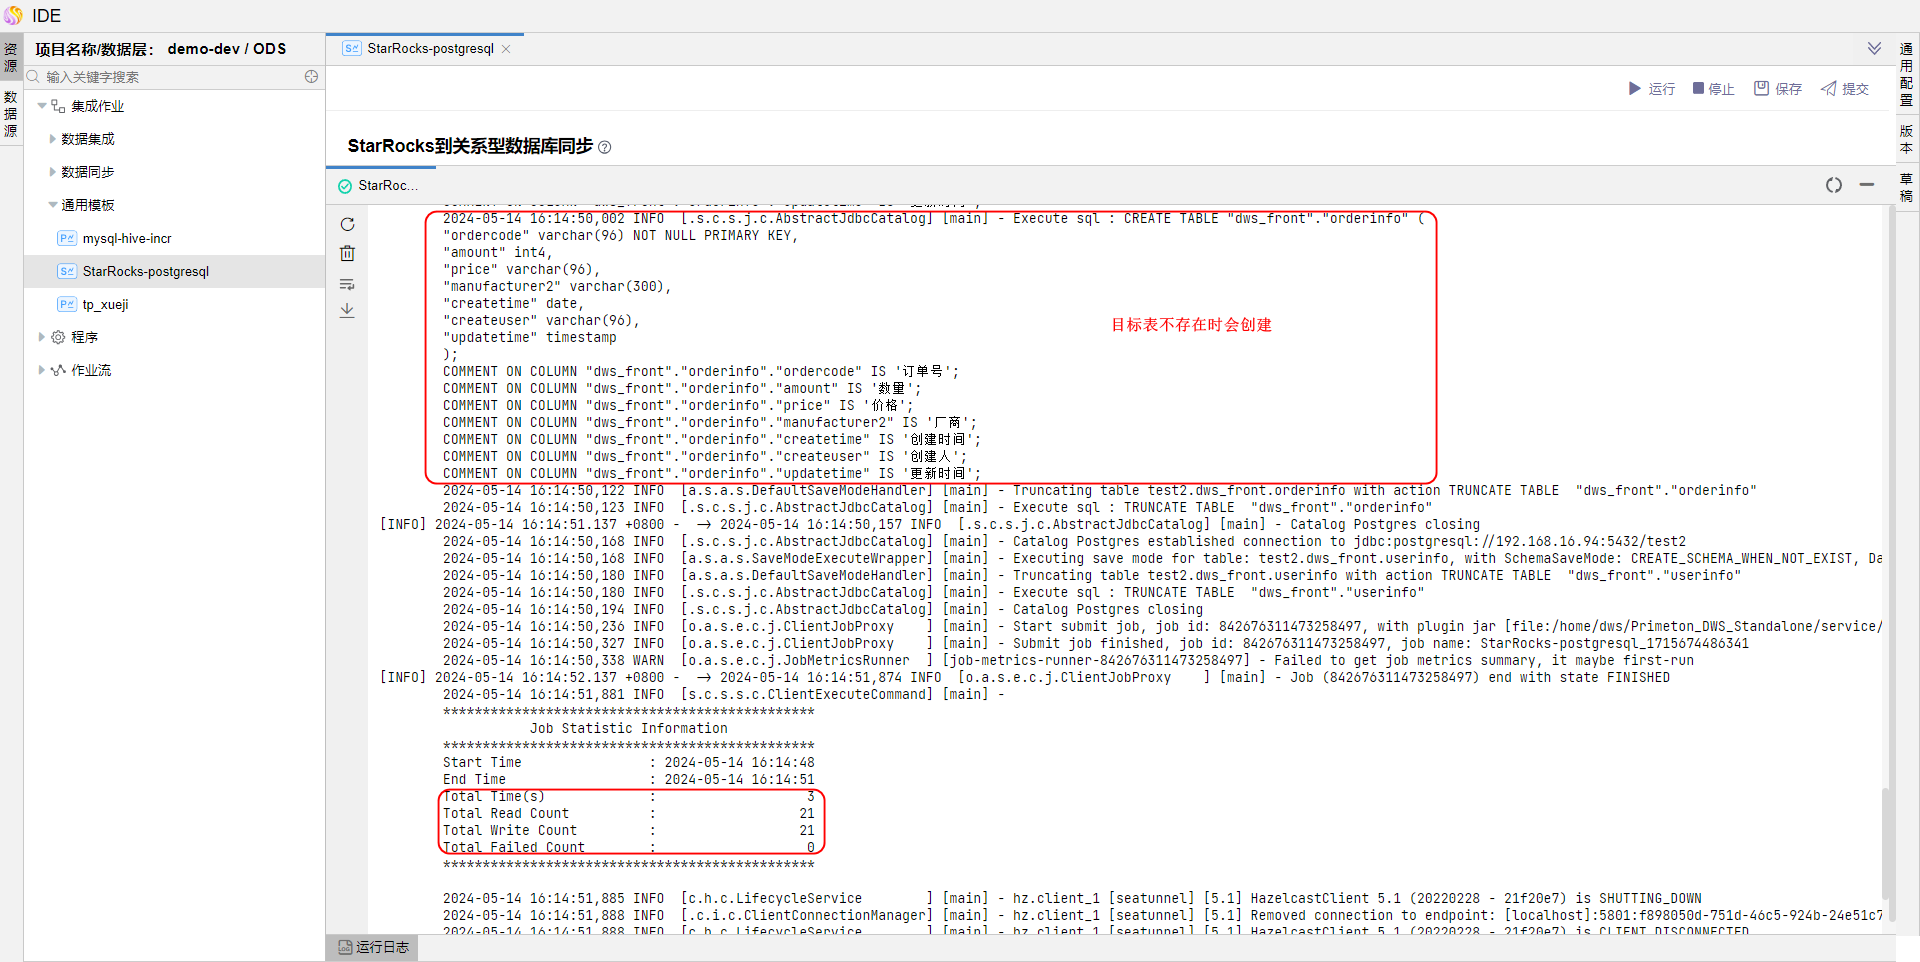
Task: Download the log file icon
Action: [x=347, y=311]
